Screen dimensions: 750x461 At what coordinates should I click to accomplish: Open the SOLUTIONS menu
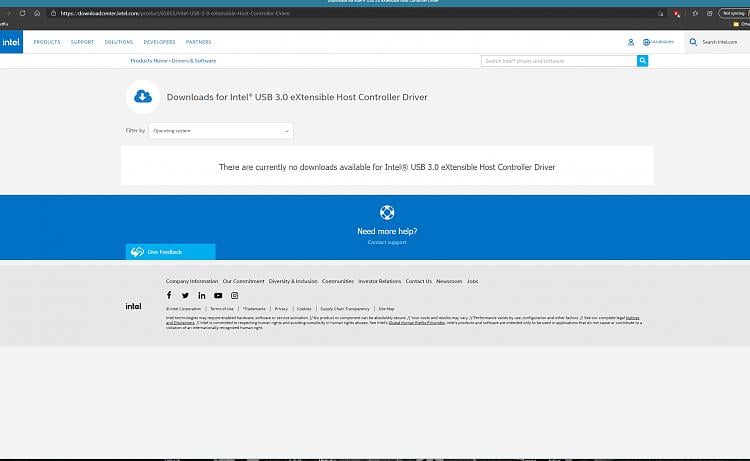119,42
